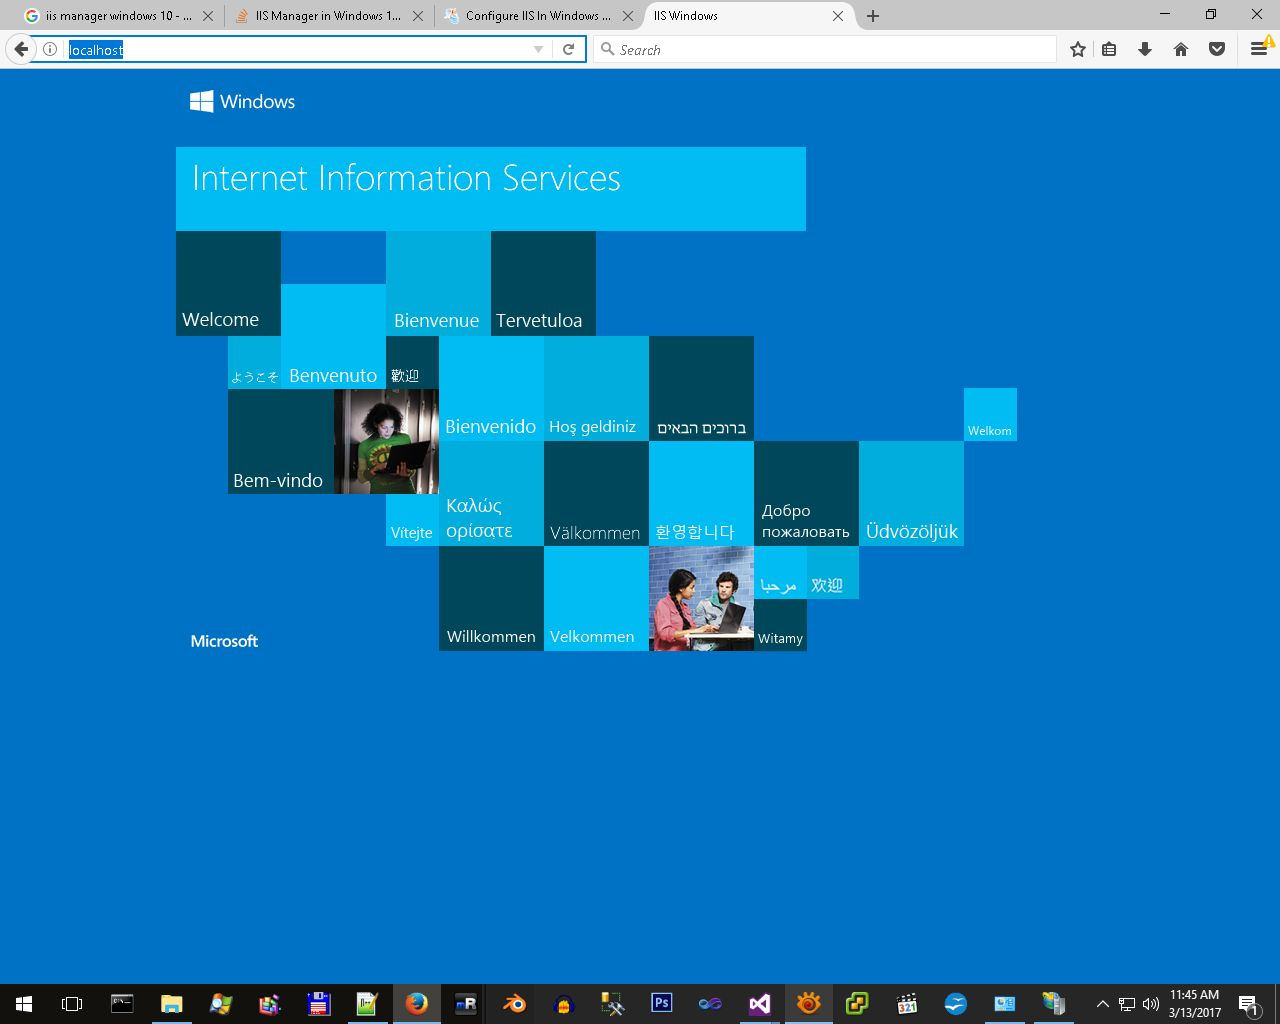
Task: Click the 'Benvenuto' tile
Action: coord(333,336)
